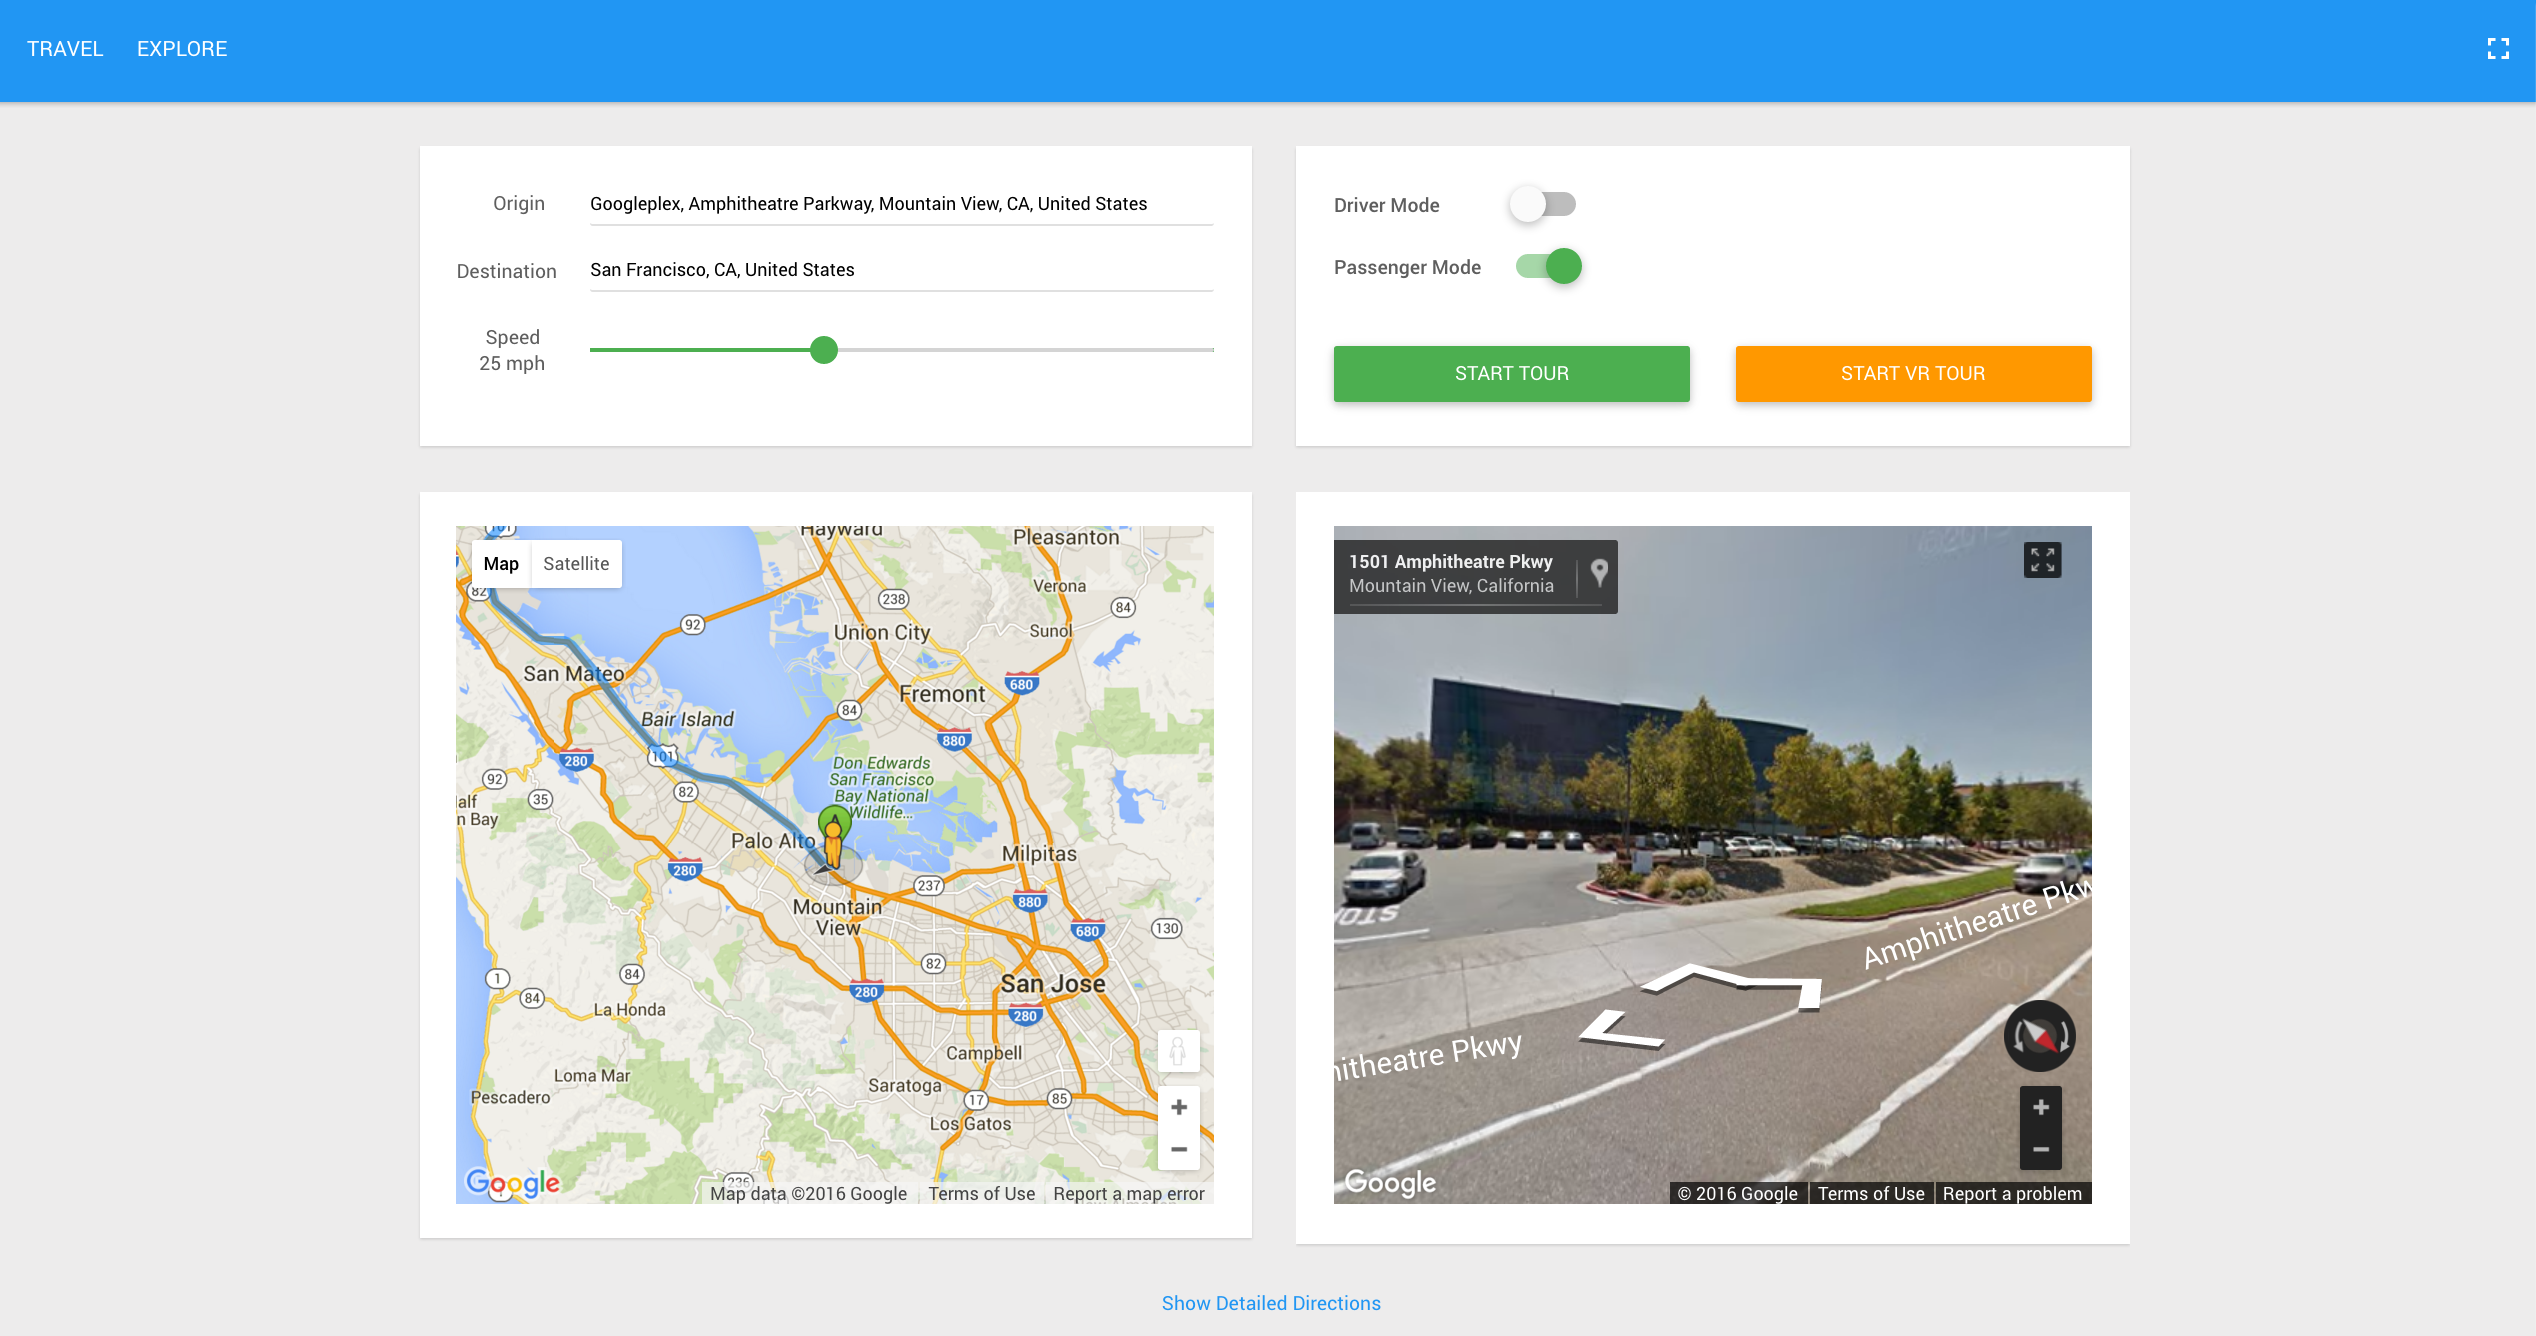Image resolution: width=2536 pixels, height=1336 pixels.
Task: Expand the Street View to fullscreen
Action: point(2042,560)
